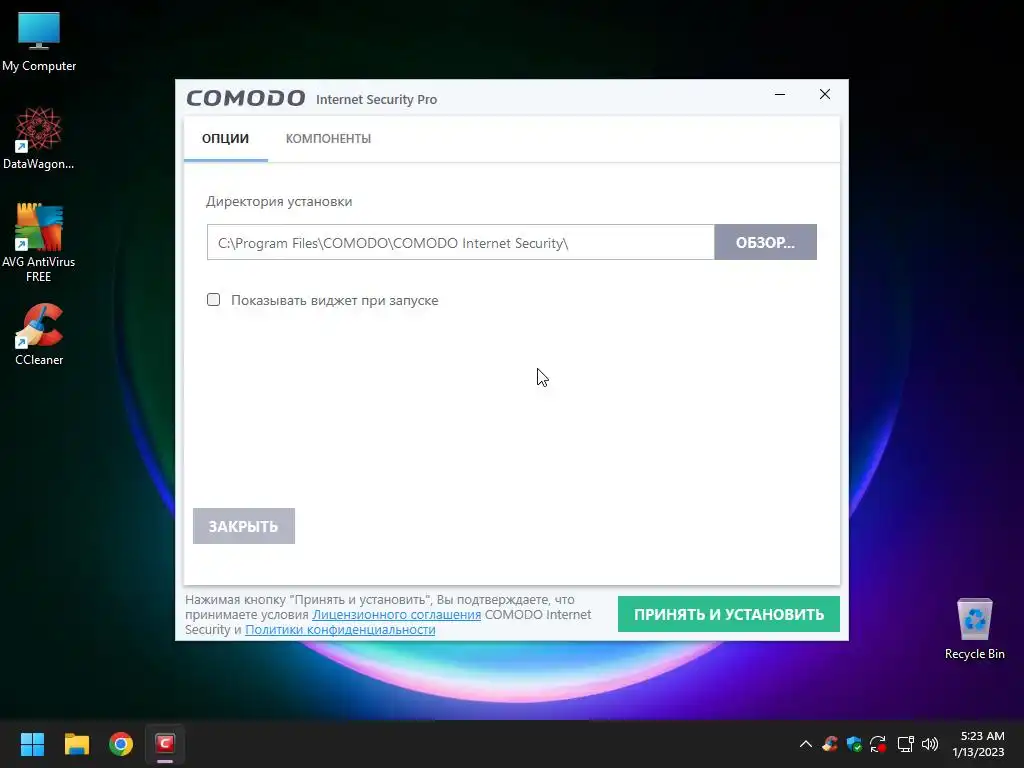Select Comodo installer taskbar icon
The image size is (1024, 768).
(x=165, y=744)
